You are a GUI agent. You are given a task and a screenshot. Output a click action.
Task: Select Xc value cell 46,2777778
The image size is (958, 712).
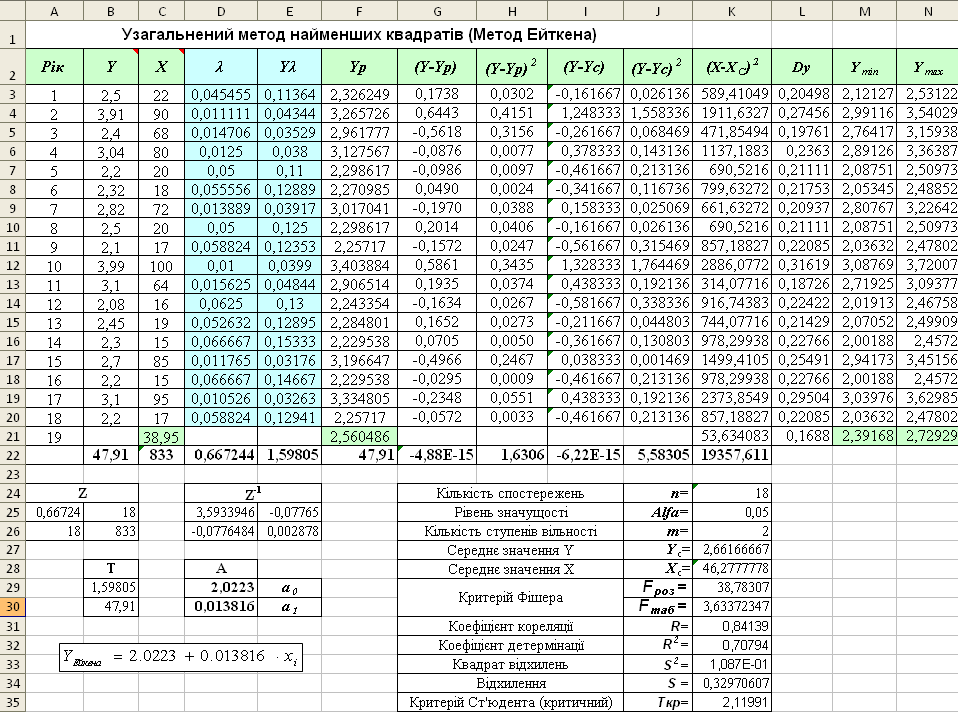(732, 569)
